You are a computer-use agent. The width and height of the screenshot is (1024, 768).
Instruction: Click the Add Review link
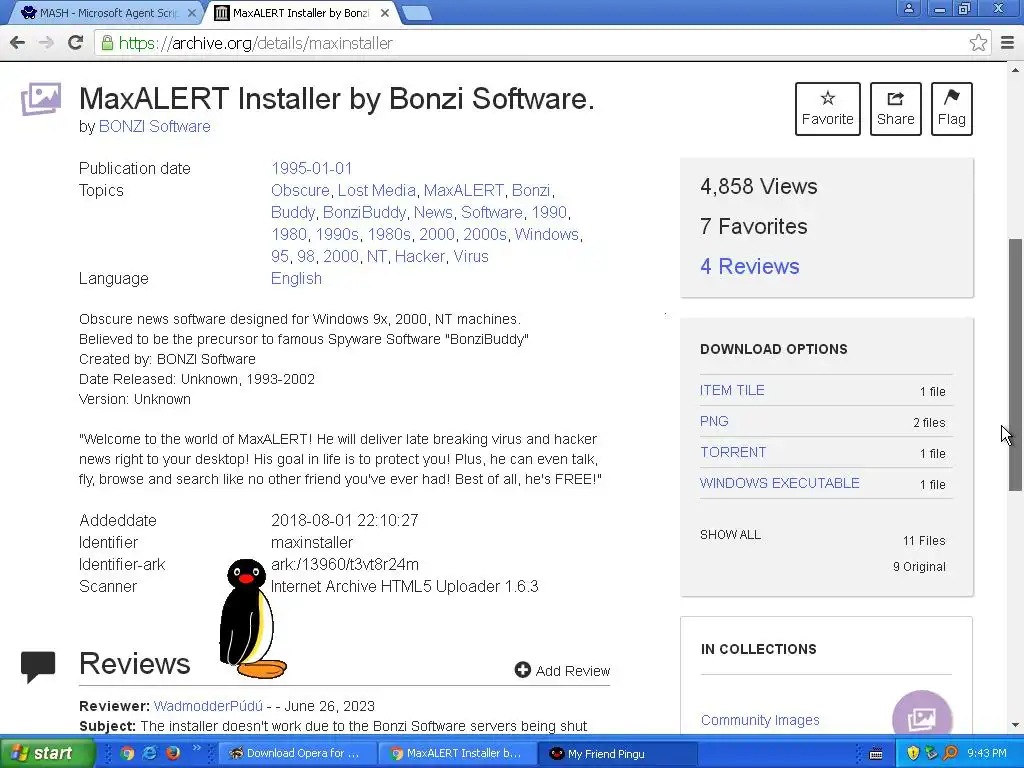(x=562, y=671)
